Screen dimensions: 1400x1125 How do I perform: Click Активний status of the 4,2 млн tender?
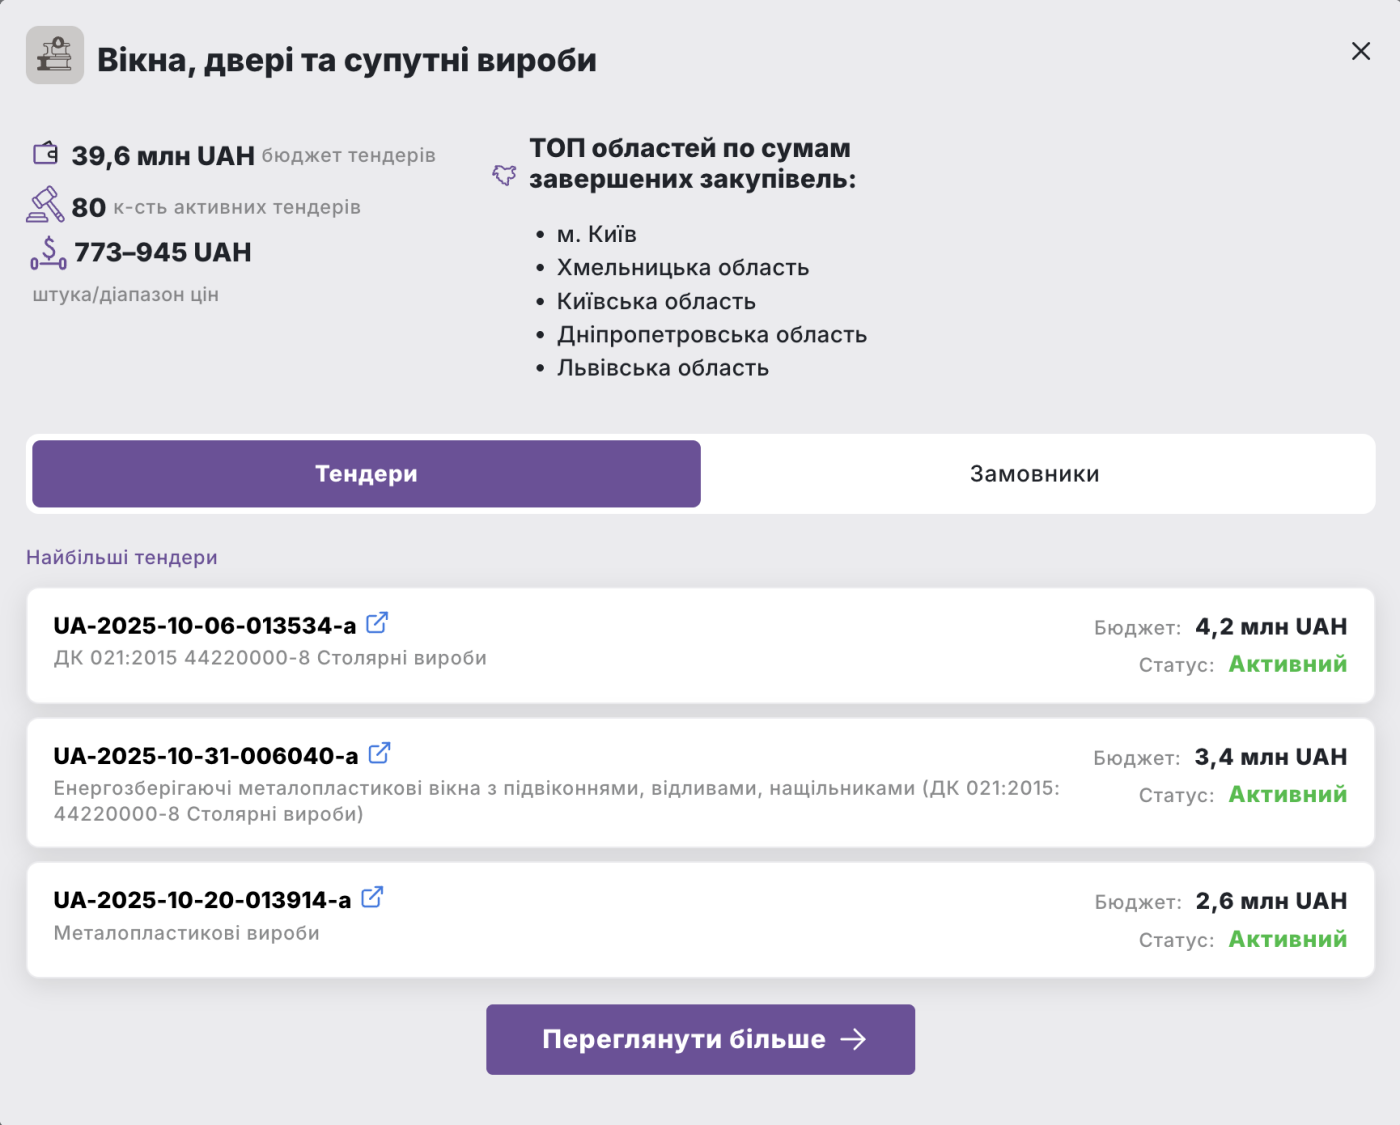1287,664
